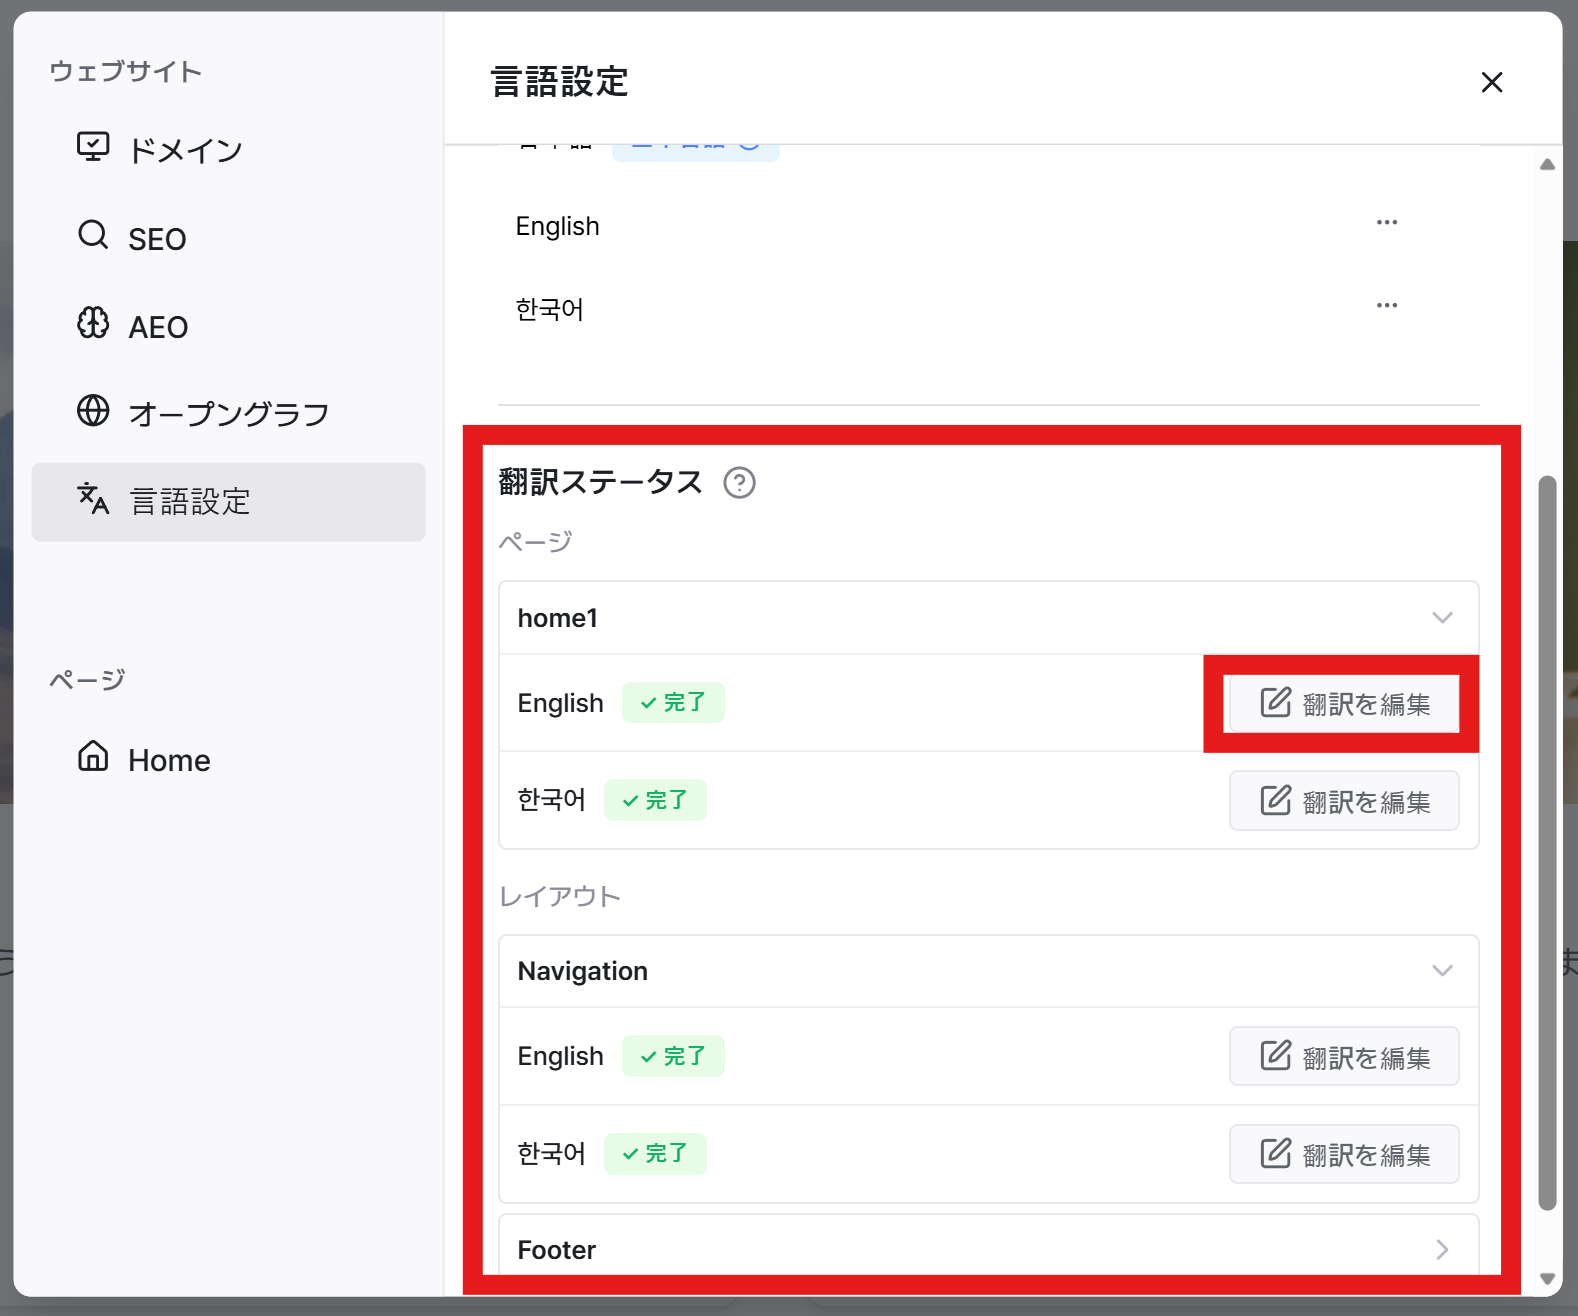Click the magnifier icon beside SEO
This screenshot has width=1578, height=1316.
tap(93, 235)
